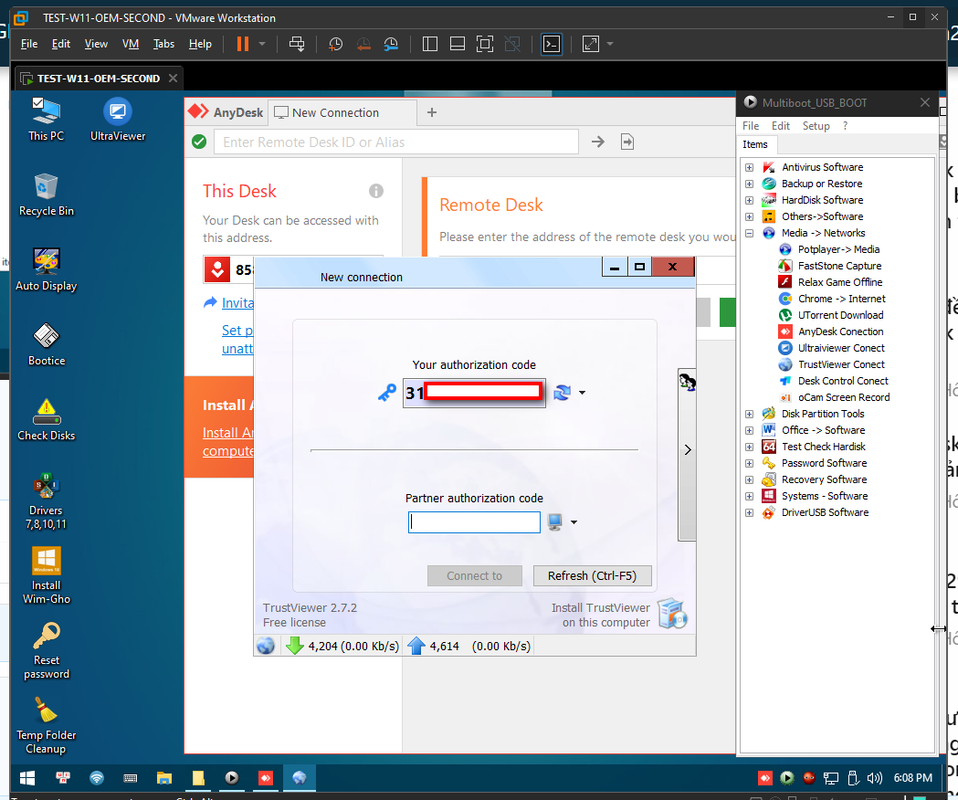Open VMware console view icon
The width and height of the screenshot is (958, 800).
[x=551, y=44]
